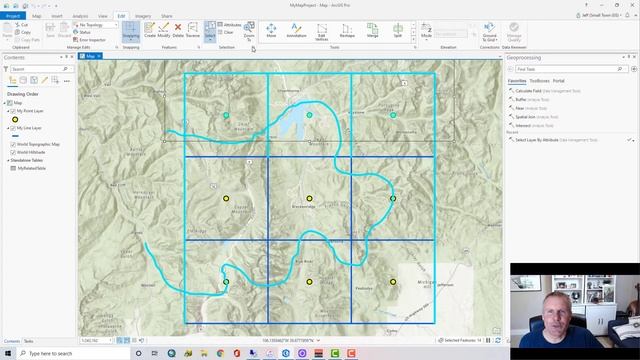
Task: Zoom To selection icon
Action: [x=249, y=31]
